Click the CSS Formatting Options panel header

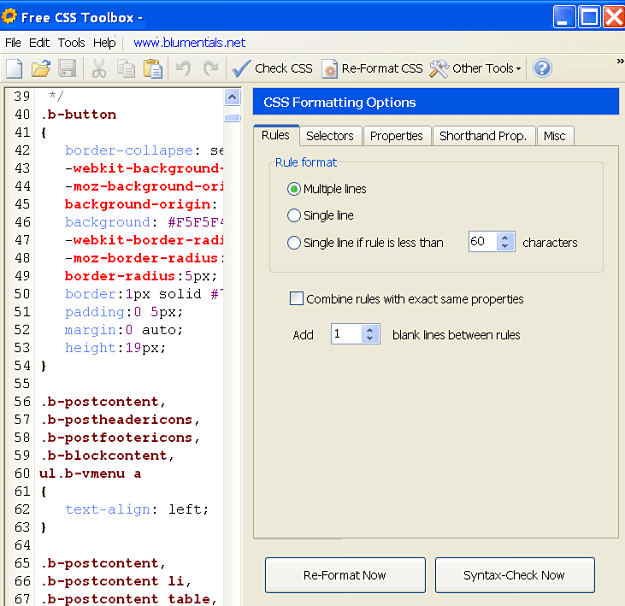(436, 102)
